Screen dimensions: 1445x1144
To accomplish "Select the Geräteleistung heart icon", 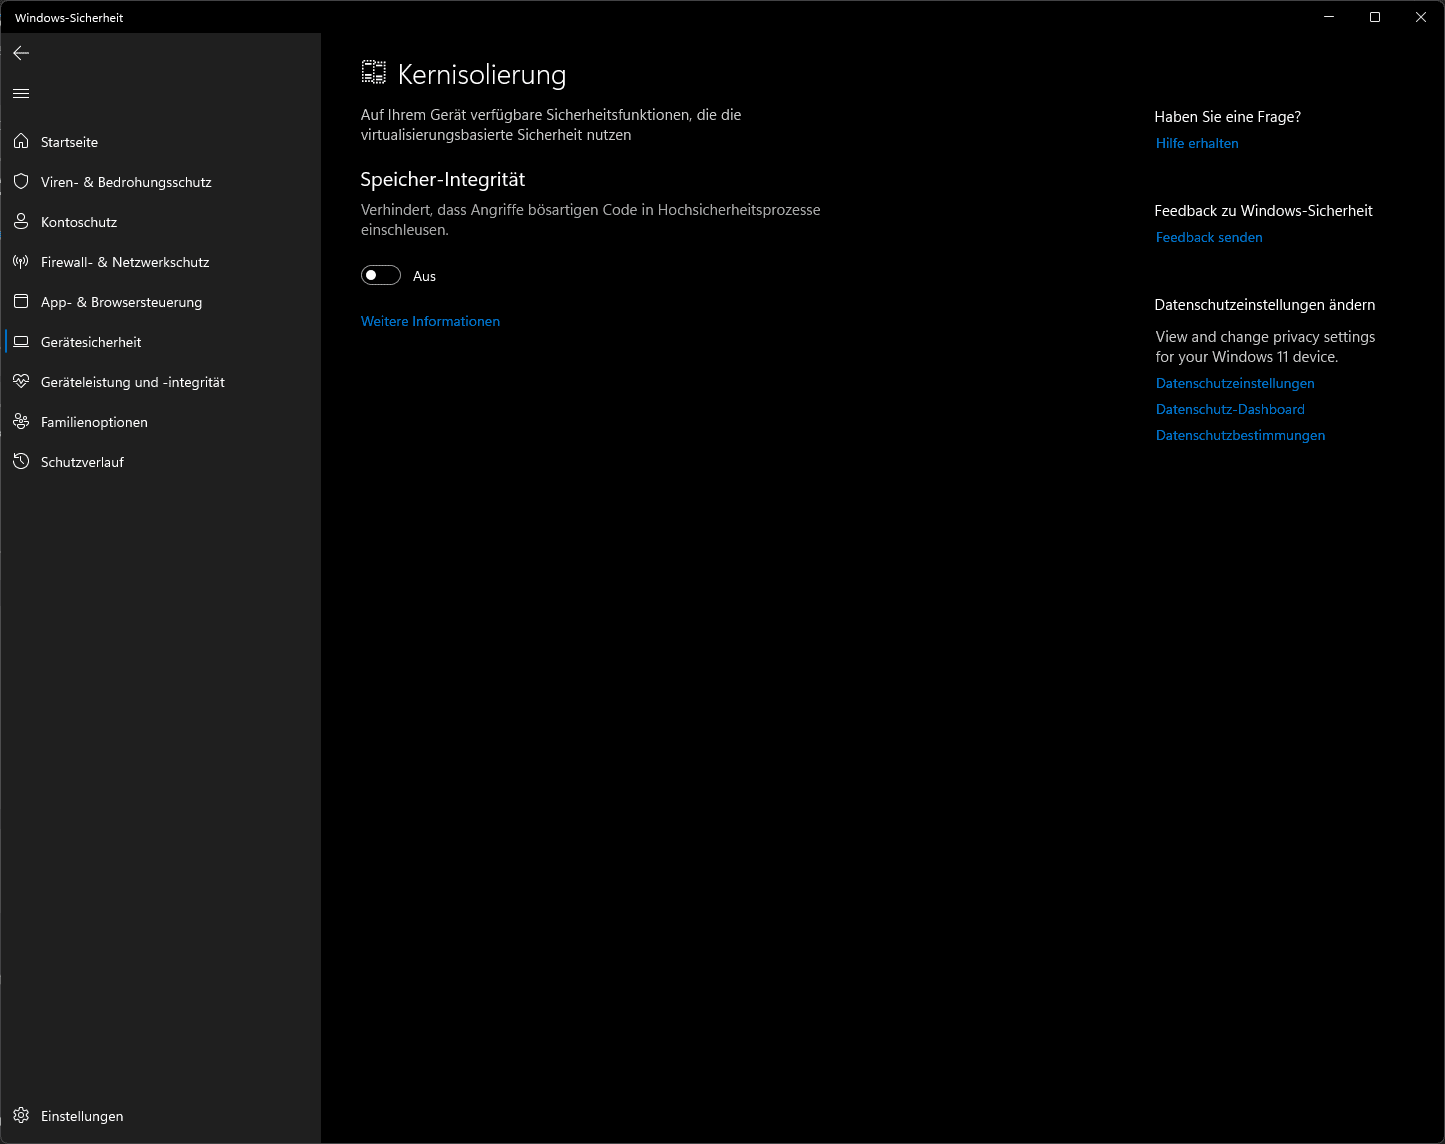I will click(x=21, y=382).
